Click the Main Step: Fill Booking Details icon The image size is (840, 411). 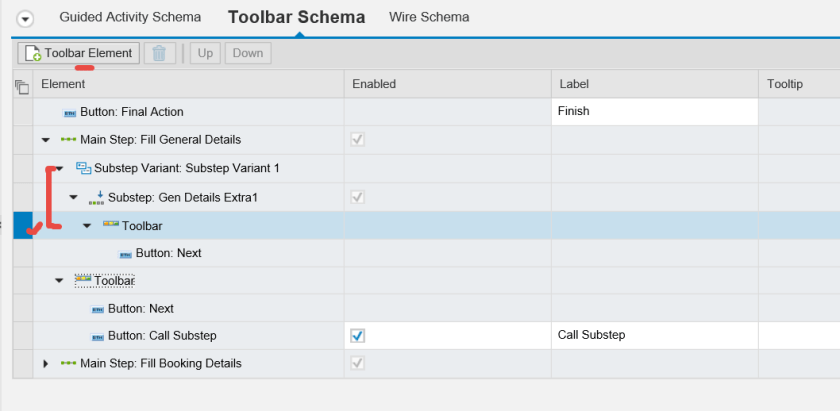coord(68,364)
